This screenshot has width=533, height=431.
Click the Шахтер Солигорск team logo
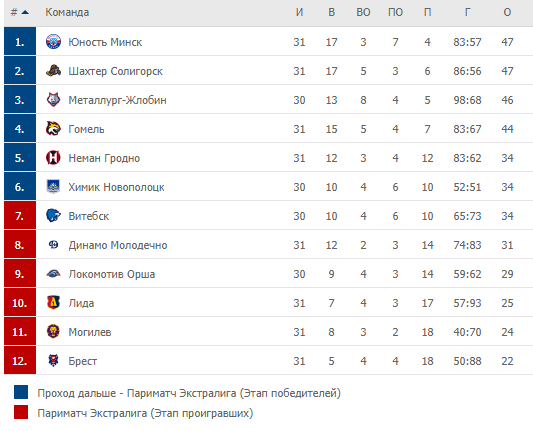click(x=53, y=71)
